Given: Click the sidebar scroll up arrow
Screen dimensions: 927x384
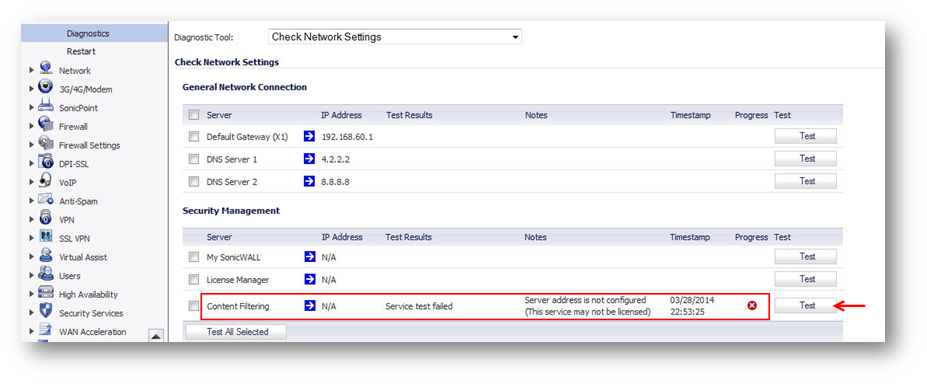Looking at the screenshot, I should tap(155, 336).
